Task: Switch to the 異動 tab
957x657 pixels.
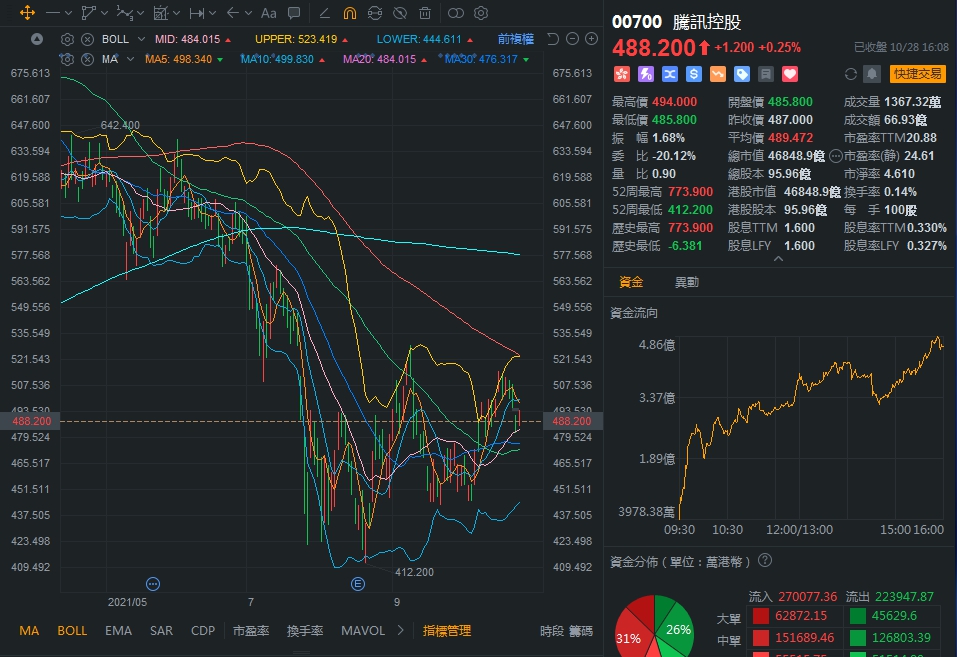Action: click(x=687, y=282)
